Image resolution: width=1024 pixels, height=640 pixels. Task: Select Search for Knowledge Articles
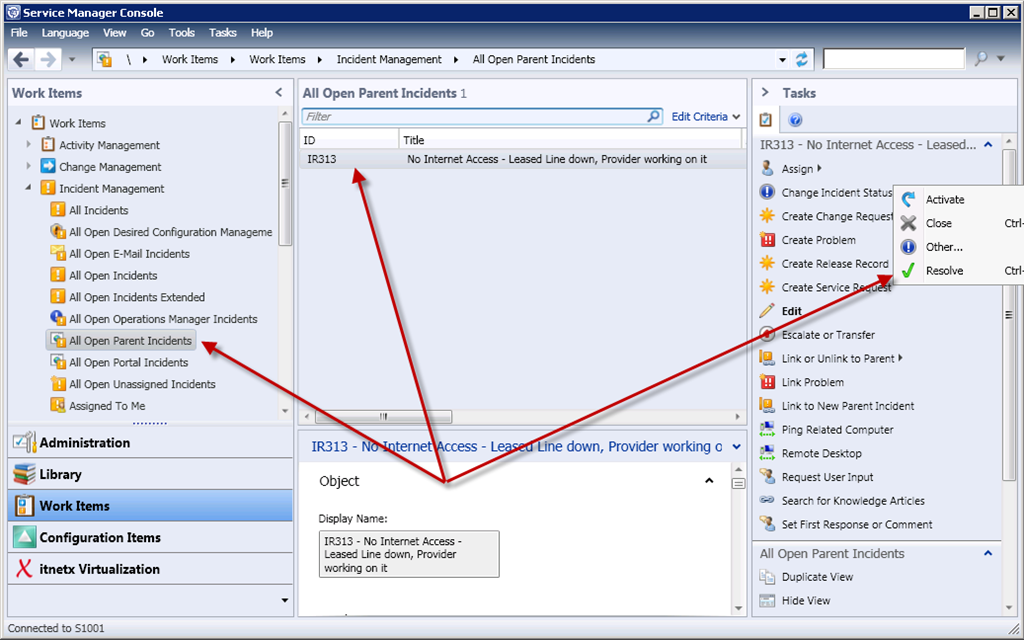853,501
